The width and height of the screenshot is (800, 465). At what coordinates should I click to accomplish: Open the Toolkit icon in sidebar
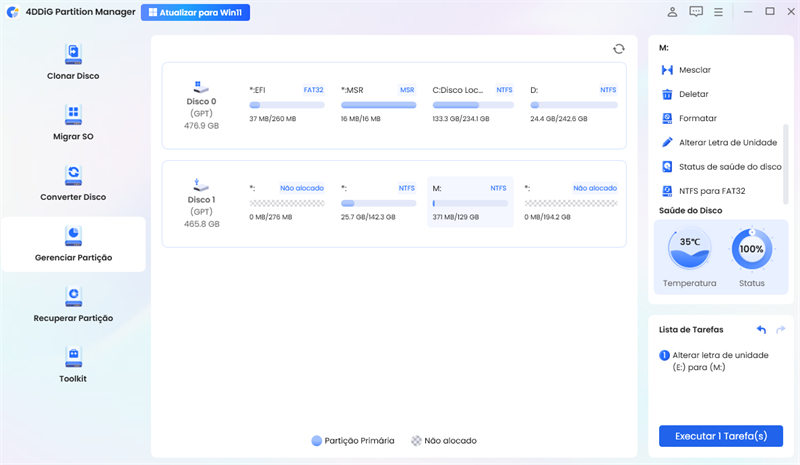[73, 357]
